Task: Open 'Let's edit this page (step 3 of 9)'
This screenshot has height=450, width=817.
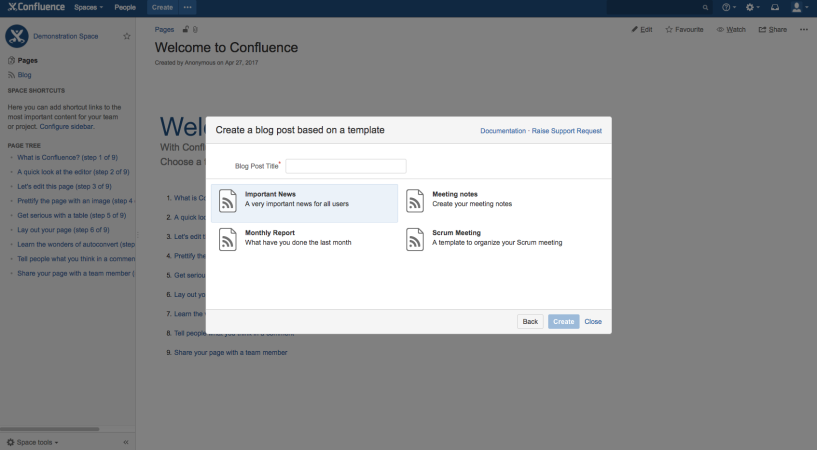Action: tap(64, 186)
